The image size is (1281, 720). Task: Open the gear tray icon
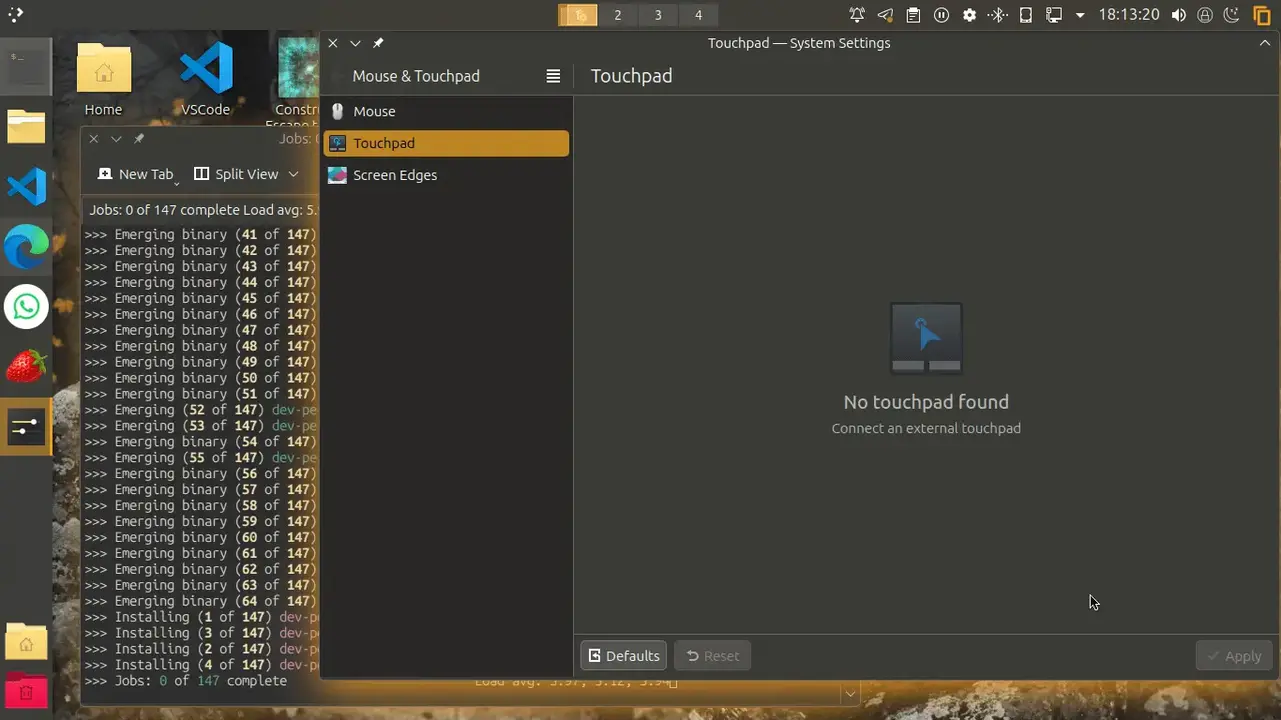[969, 15]
